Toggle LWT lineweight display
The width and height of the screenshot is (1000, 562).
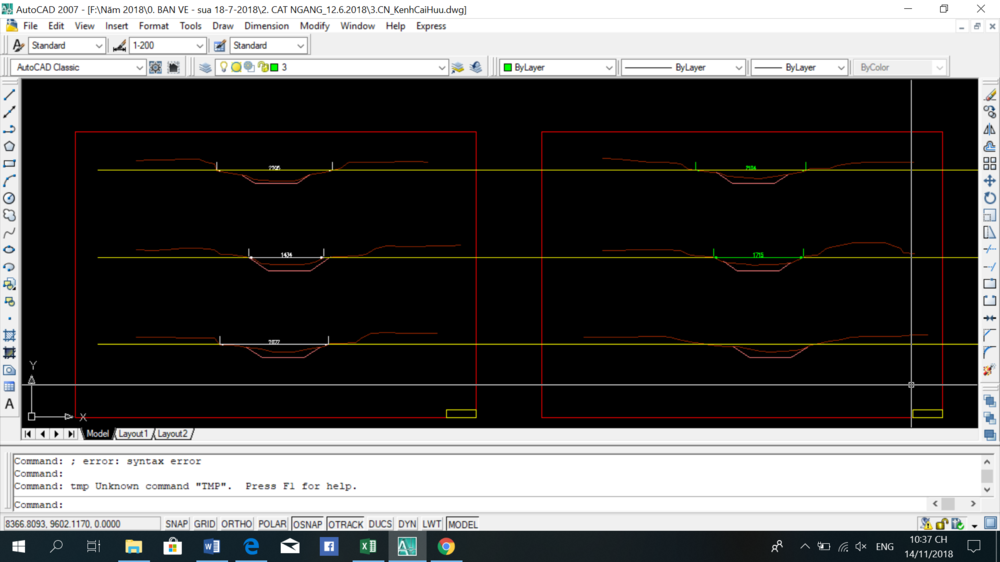tap(432, 524)
